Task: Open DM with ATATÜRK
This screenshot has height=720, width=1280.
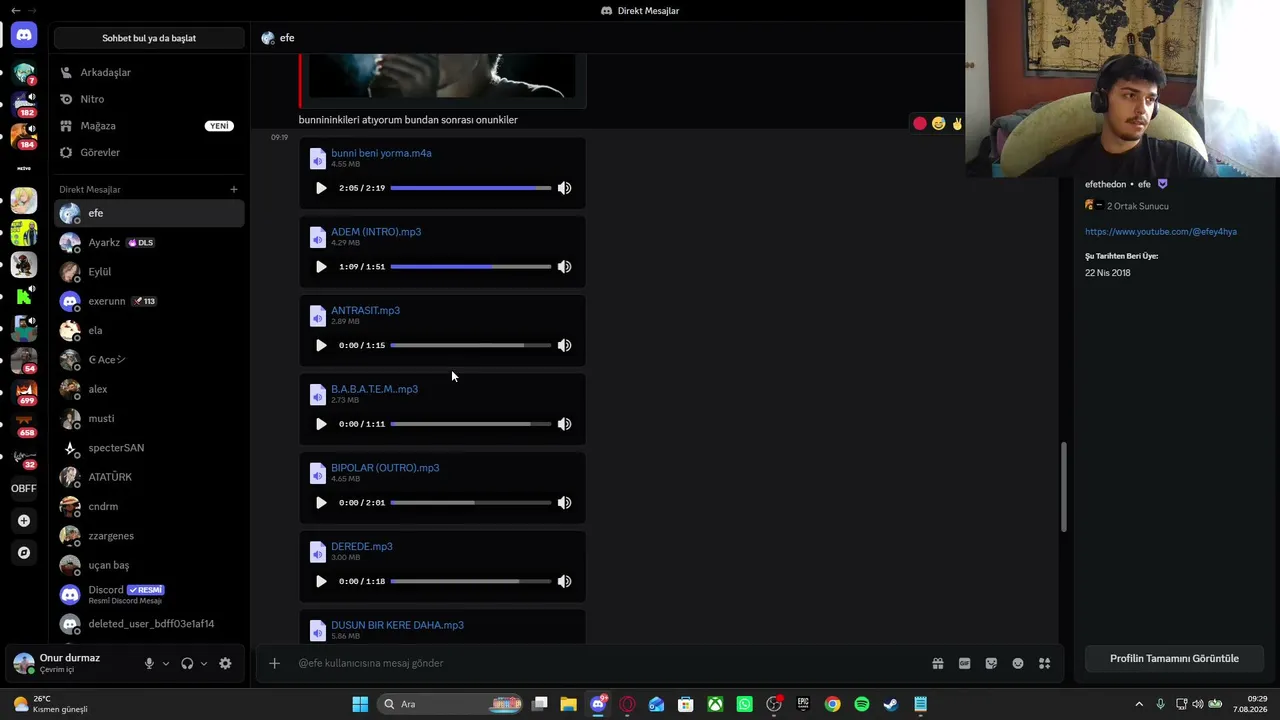Action: (x=149, y=477)
